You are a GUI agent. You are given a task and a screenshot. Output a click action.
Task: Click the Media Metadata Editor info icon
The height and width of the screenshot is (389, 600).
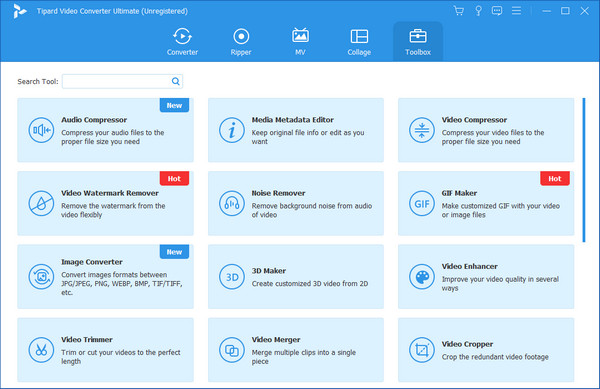pos(232,130)
